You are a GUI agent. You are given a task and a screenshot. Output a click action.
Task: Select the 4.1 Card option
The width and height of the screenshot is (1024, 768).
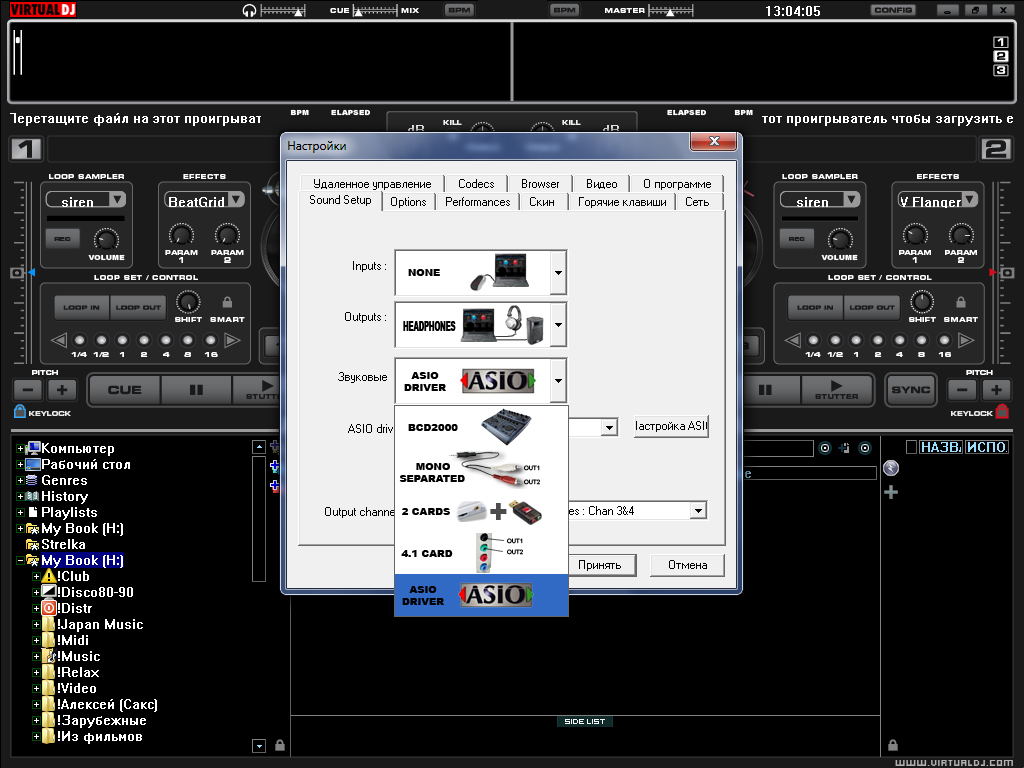coord(481,552)
